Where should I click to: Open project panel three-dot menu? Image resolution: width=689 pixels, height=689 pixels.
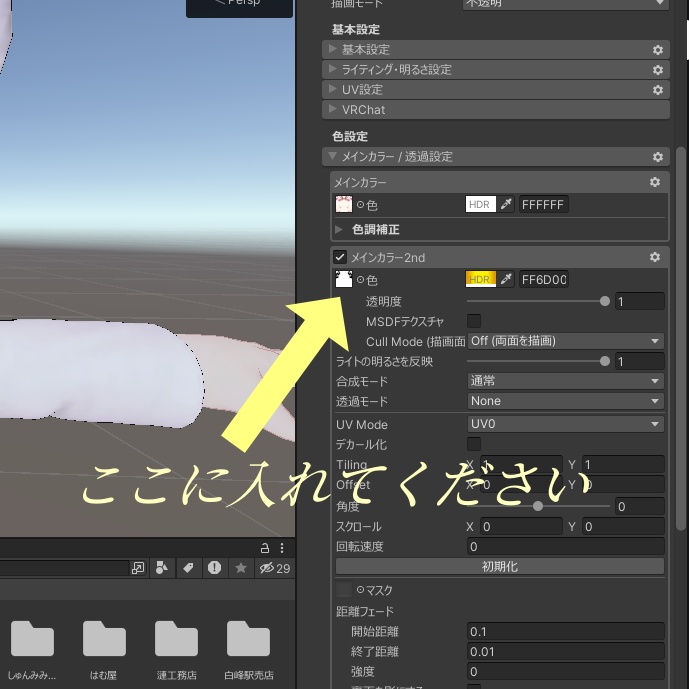282,548
